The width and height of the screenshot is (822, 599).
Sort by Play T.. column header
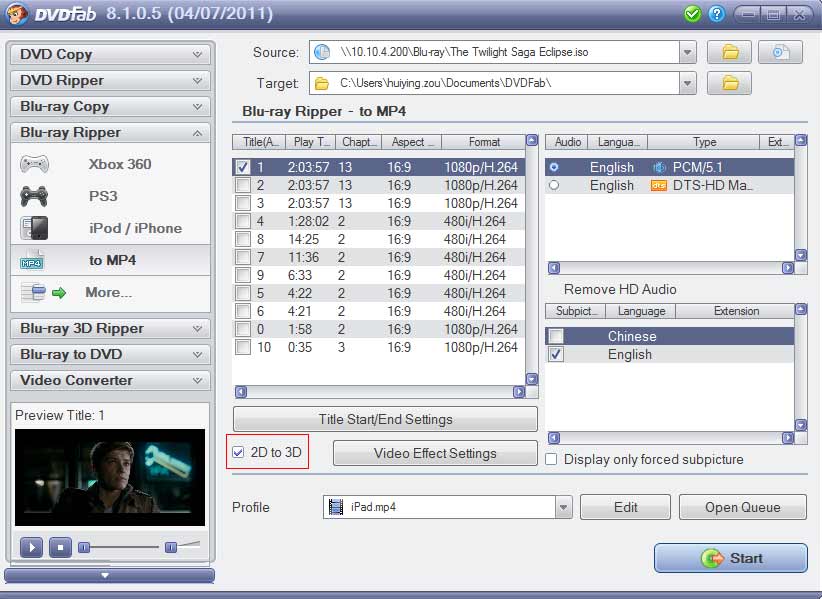tap(311, 142)
